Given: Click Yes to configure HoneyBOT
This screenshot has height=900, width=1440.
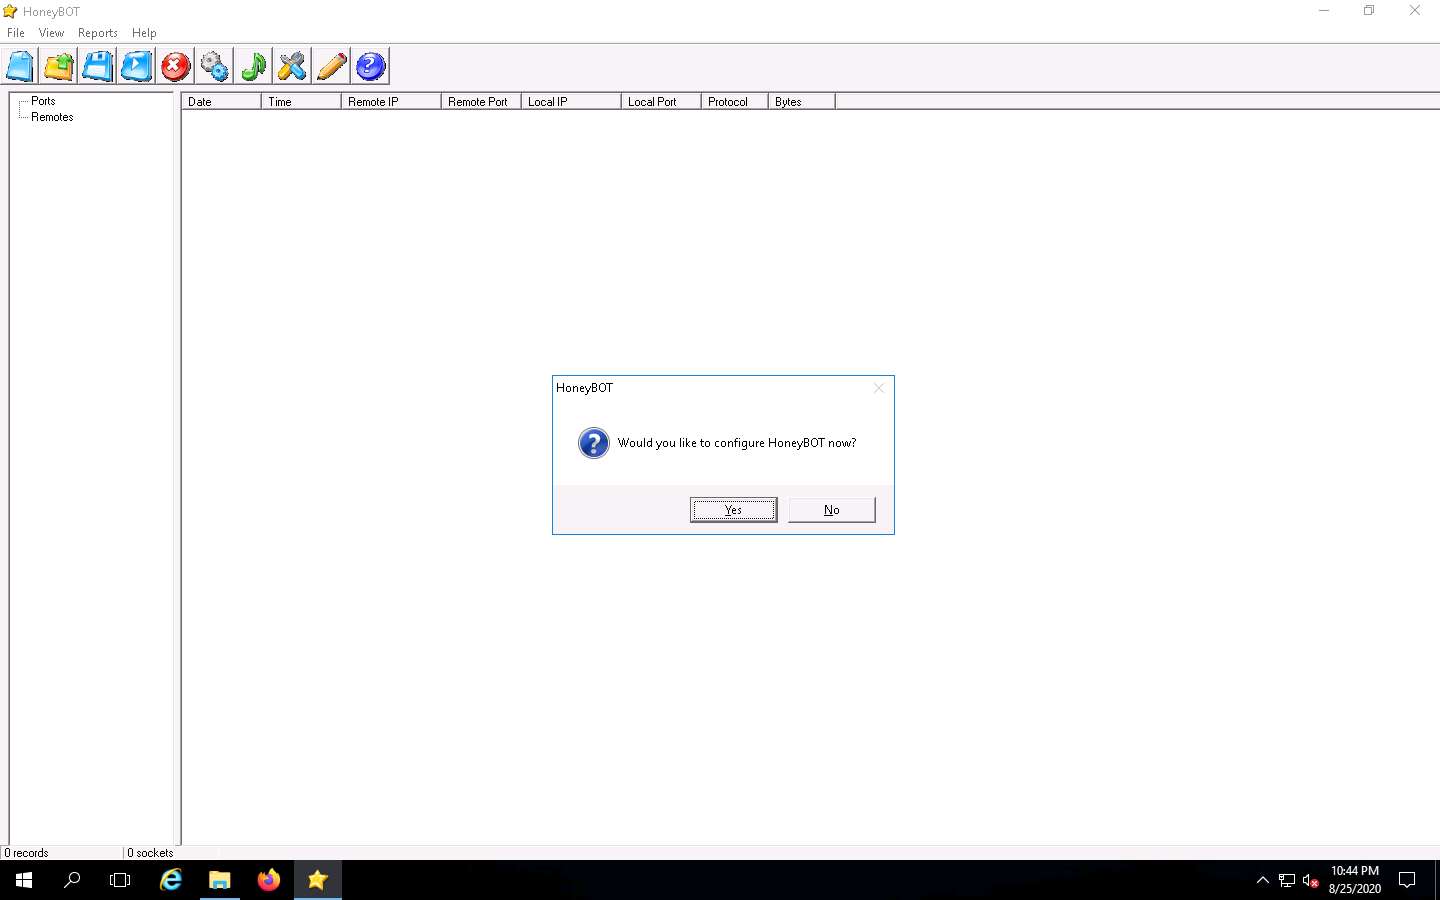Looking at the screenshot, I should point(733,510).
